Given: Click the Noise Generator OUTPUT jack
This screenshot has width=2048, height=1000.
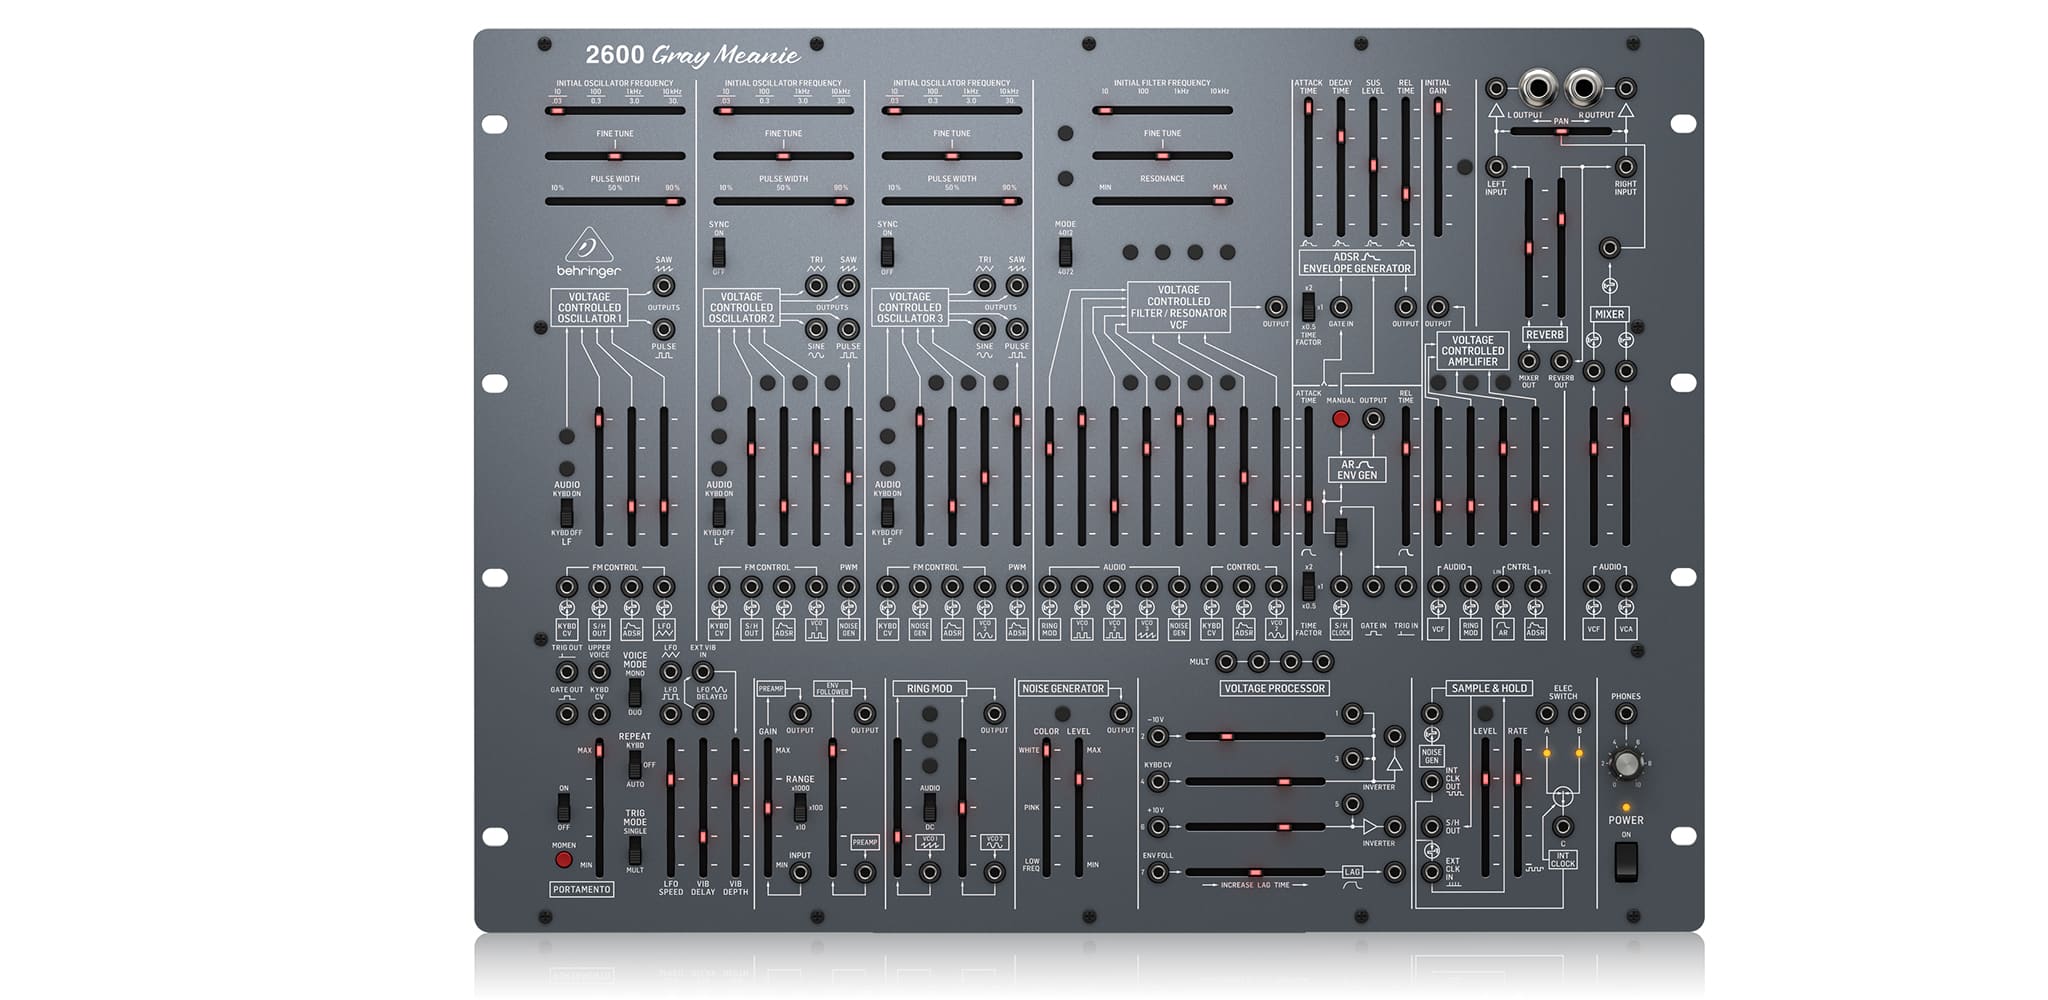Looking at the screenshot, I should [1121, 713].
